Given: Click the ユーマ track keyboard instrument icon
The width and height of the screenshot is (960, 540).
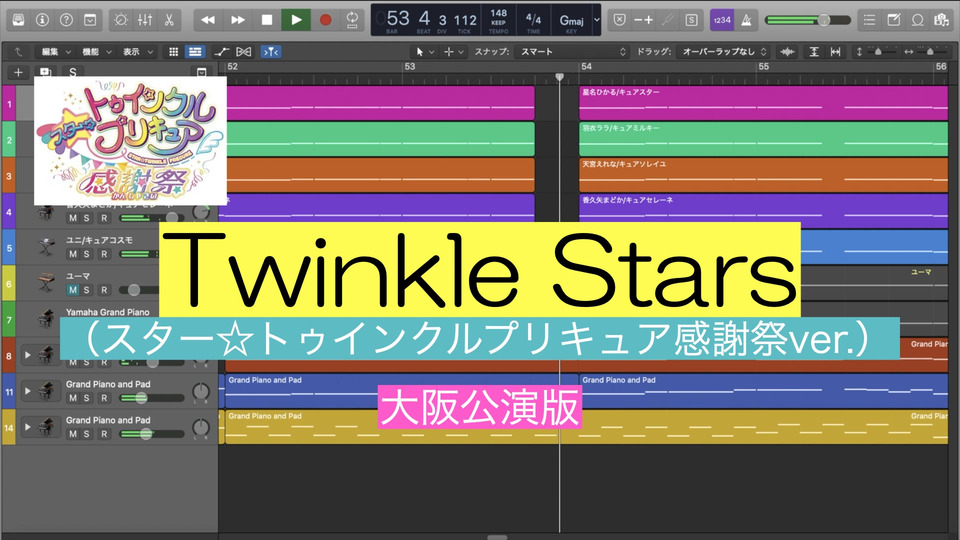Looking at the screenshot, I should click(x=46, y=283).
